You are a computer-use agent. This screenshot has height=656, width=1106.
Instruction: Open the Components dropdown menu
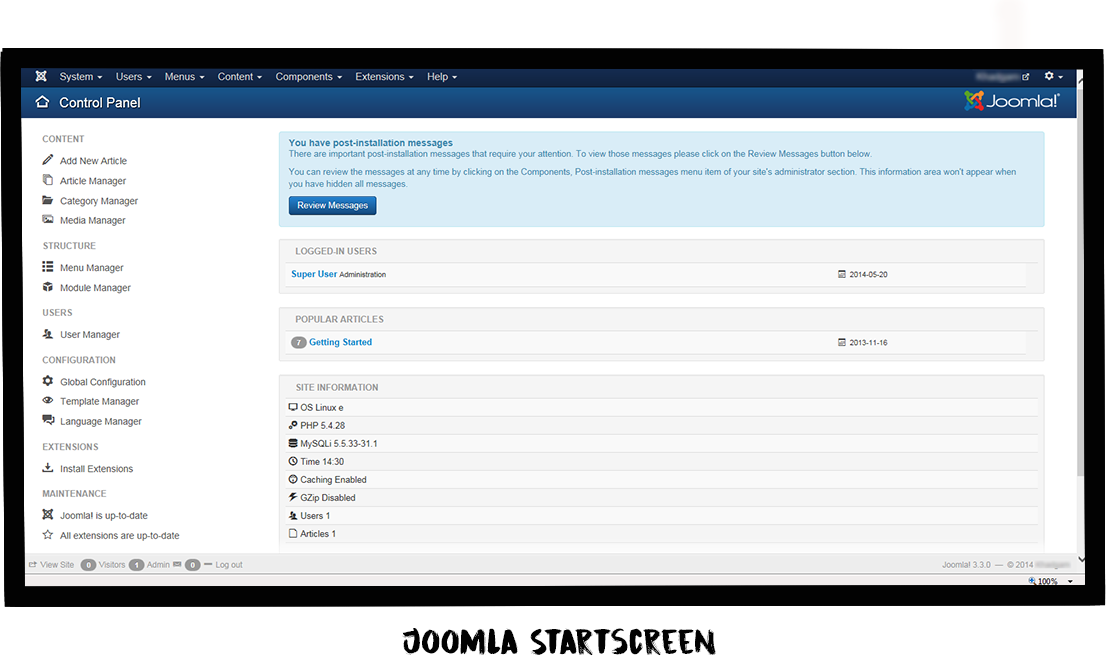(308, 76)
